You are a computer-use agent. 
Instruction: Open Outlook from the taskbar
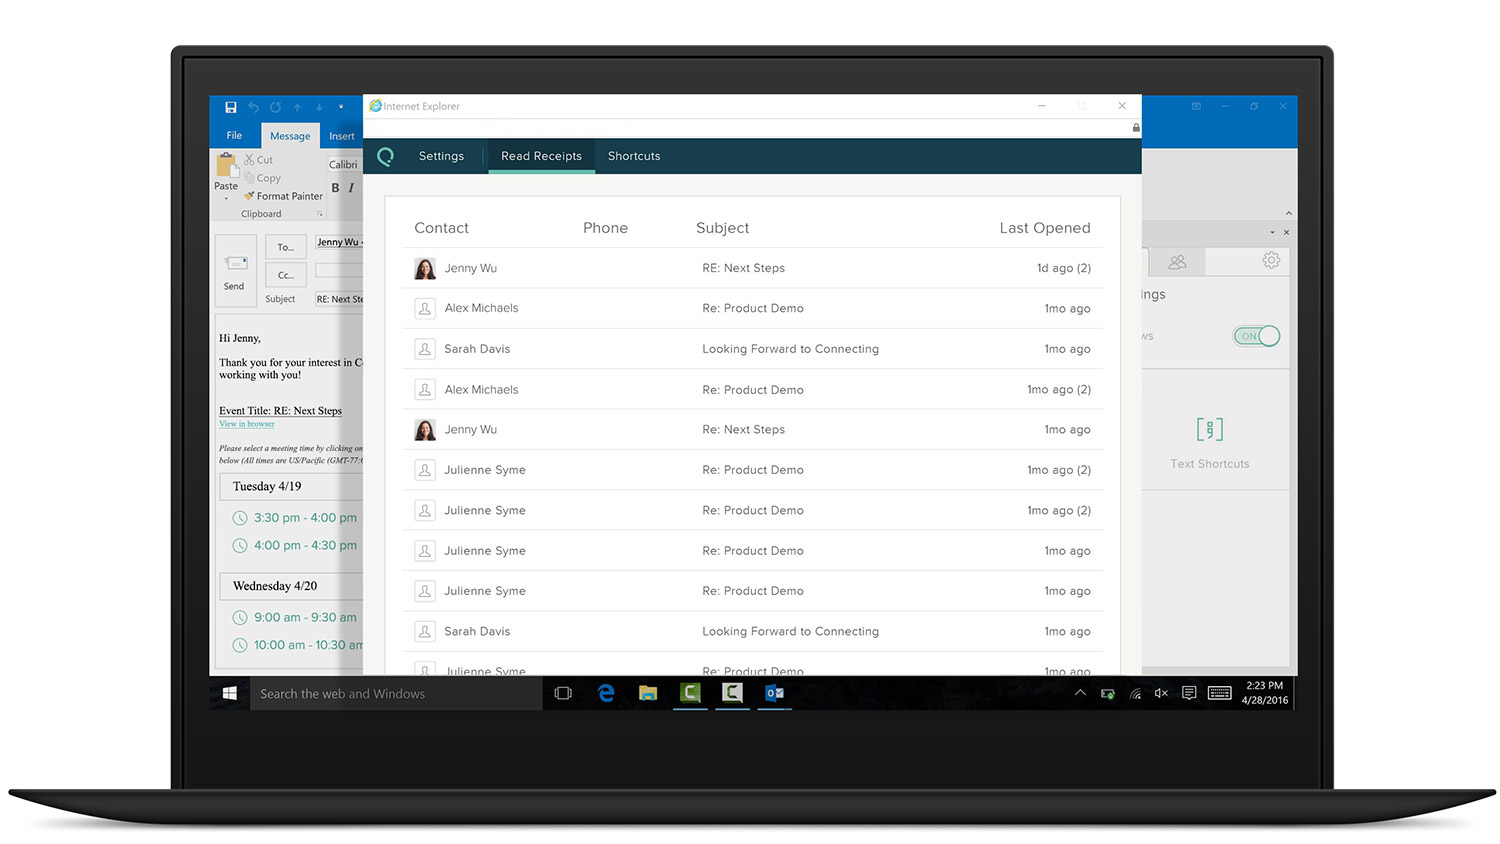(x=774, y=693)
